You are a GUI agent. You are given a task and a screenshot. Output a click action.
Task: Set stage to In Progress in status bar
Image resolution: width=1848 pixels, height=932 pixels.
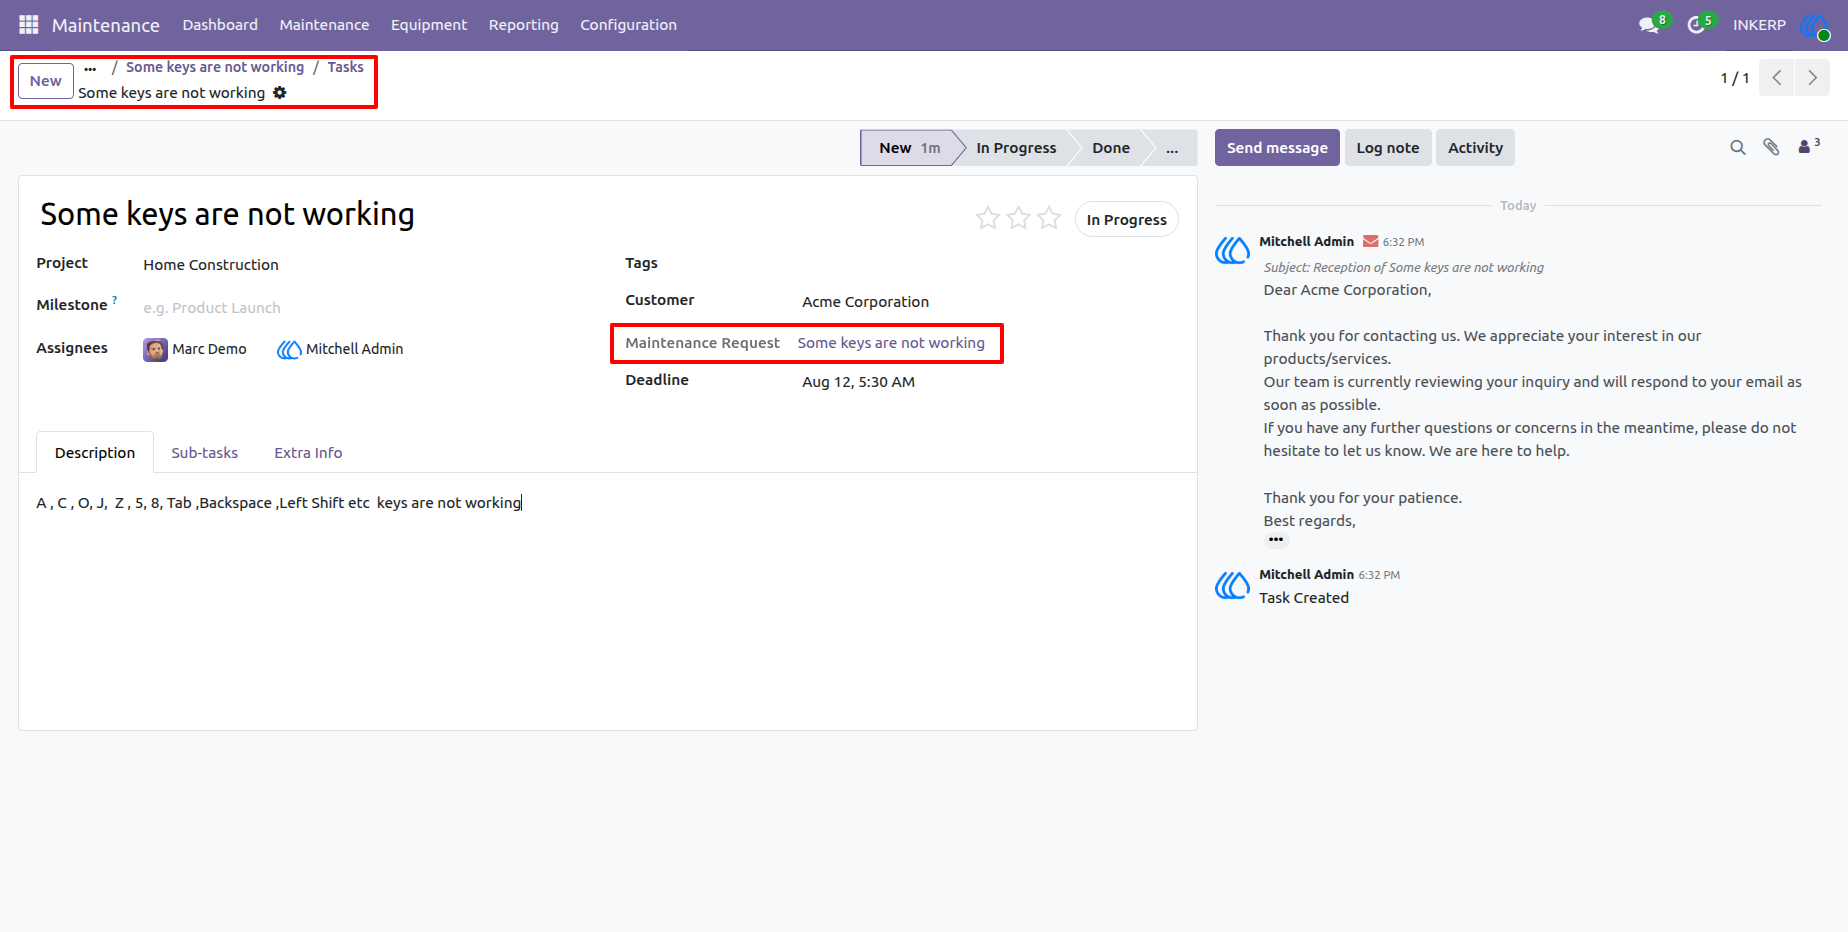(1016, 148)
